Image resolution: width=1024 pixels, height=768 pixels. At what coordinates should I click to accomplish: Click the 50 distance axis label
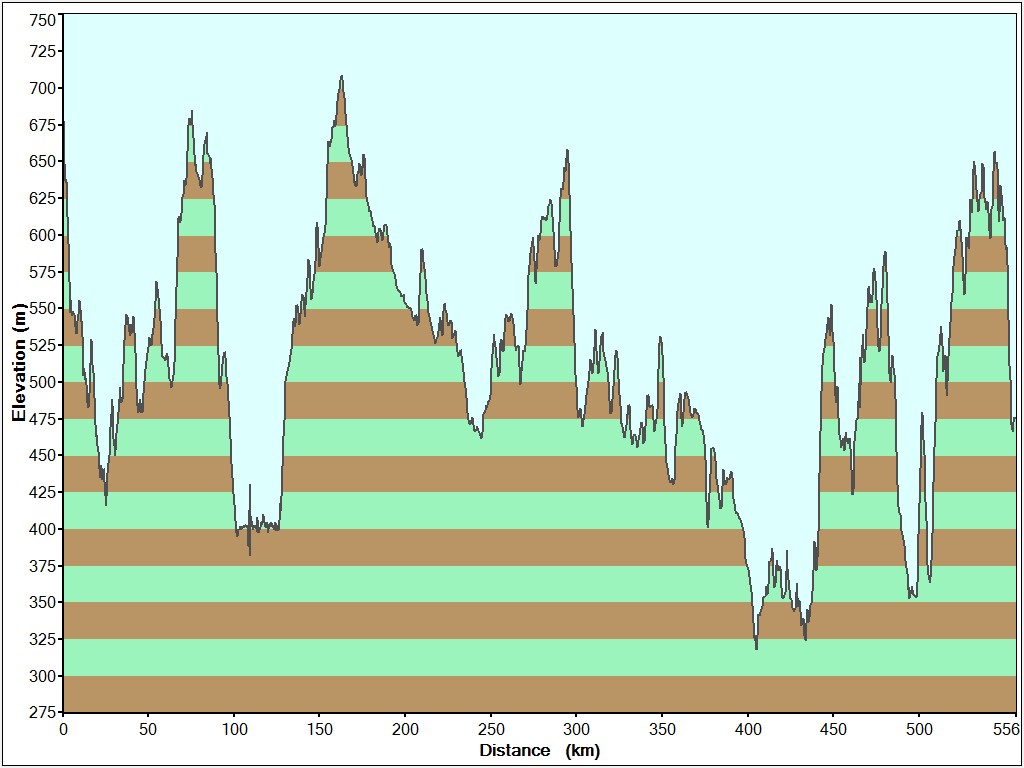[x=148, y=729]
